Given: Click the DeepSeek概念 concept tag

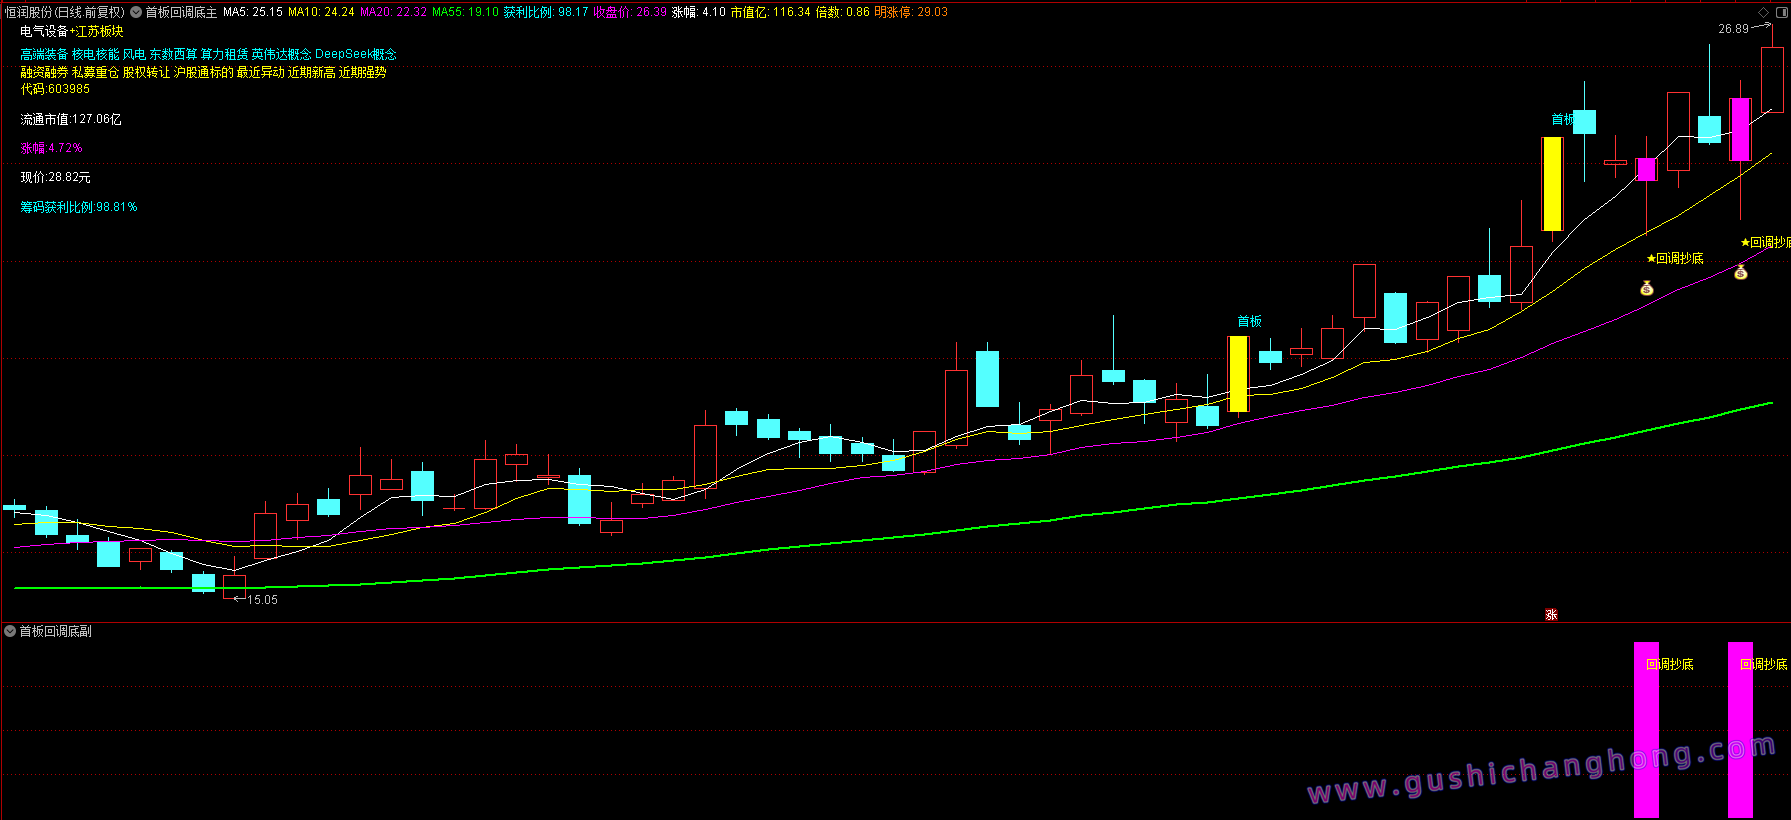Looking at the screenshot, I should click(356, 54).
